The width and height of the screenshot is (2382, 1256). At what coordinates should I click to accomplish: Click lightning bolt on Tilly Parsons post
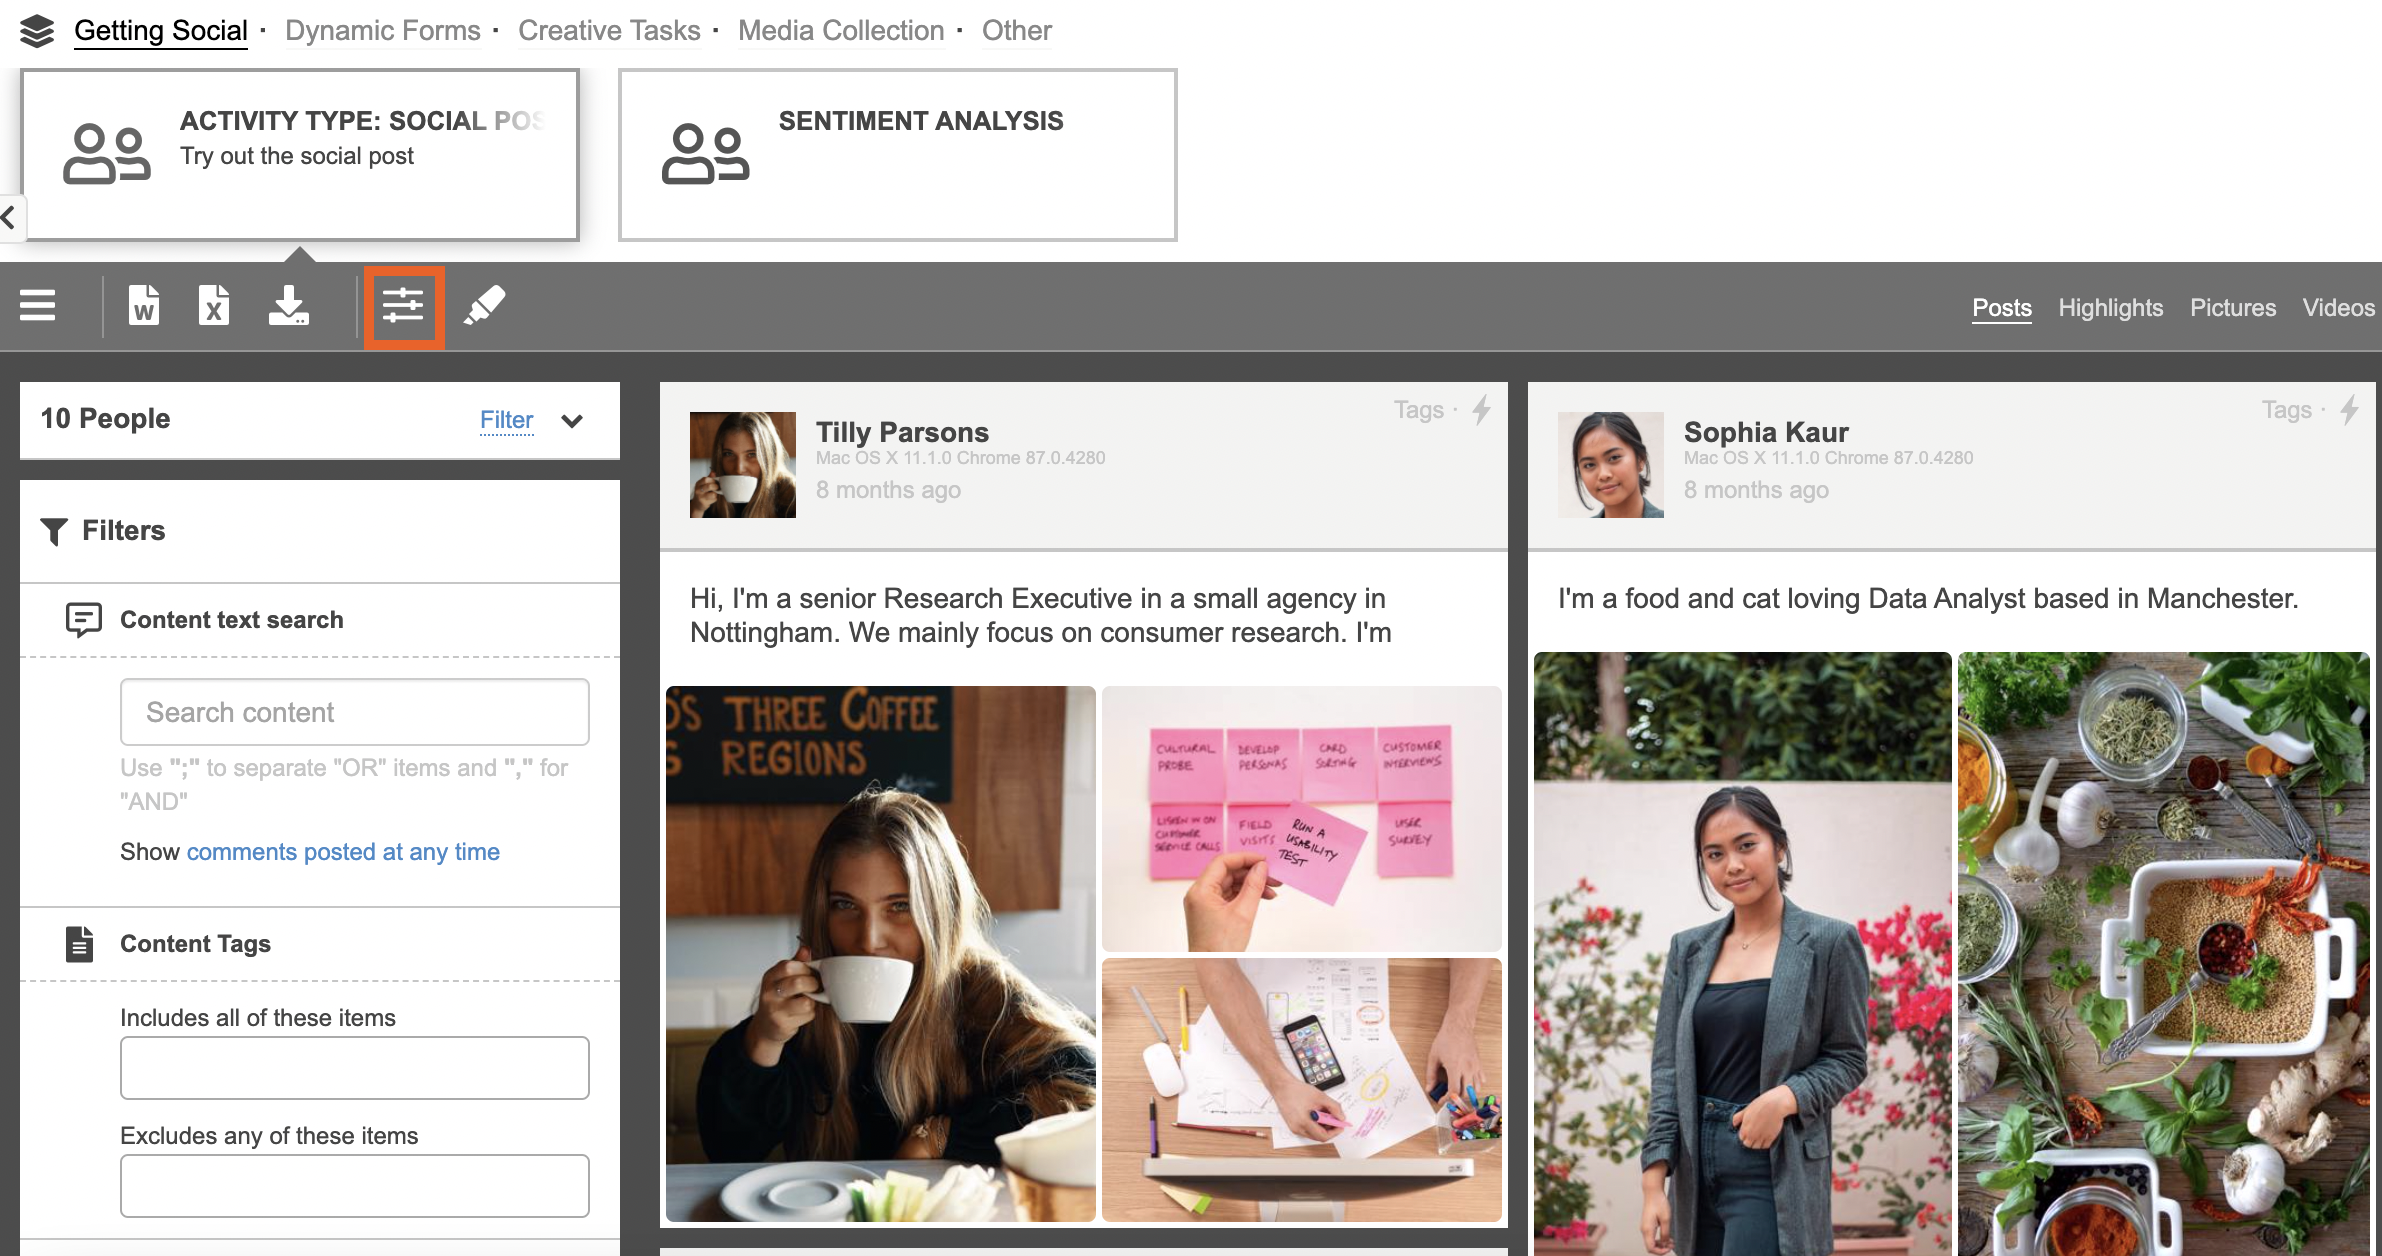[x=1482, y=409]
